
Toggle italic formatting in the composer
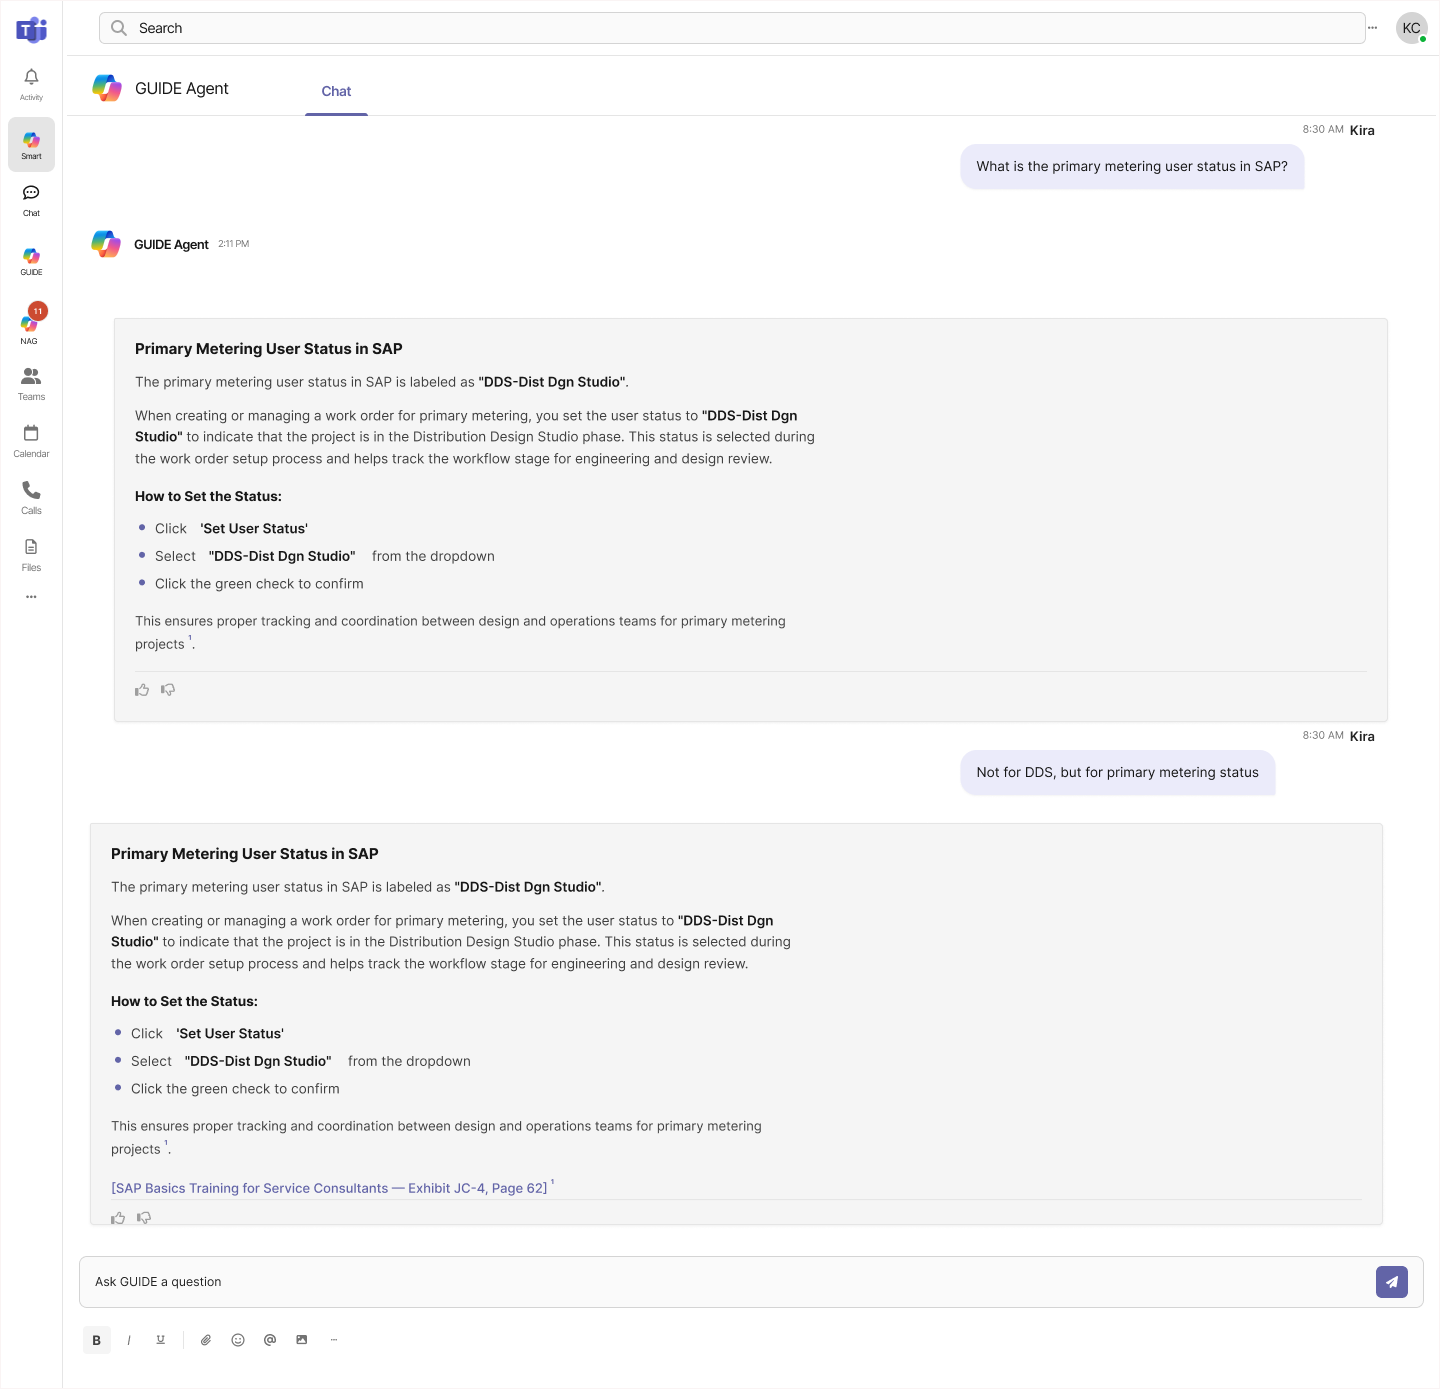point(129,1340)
